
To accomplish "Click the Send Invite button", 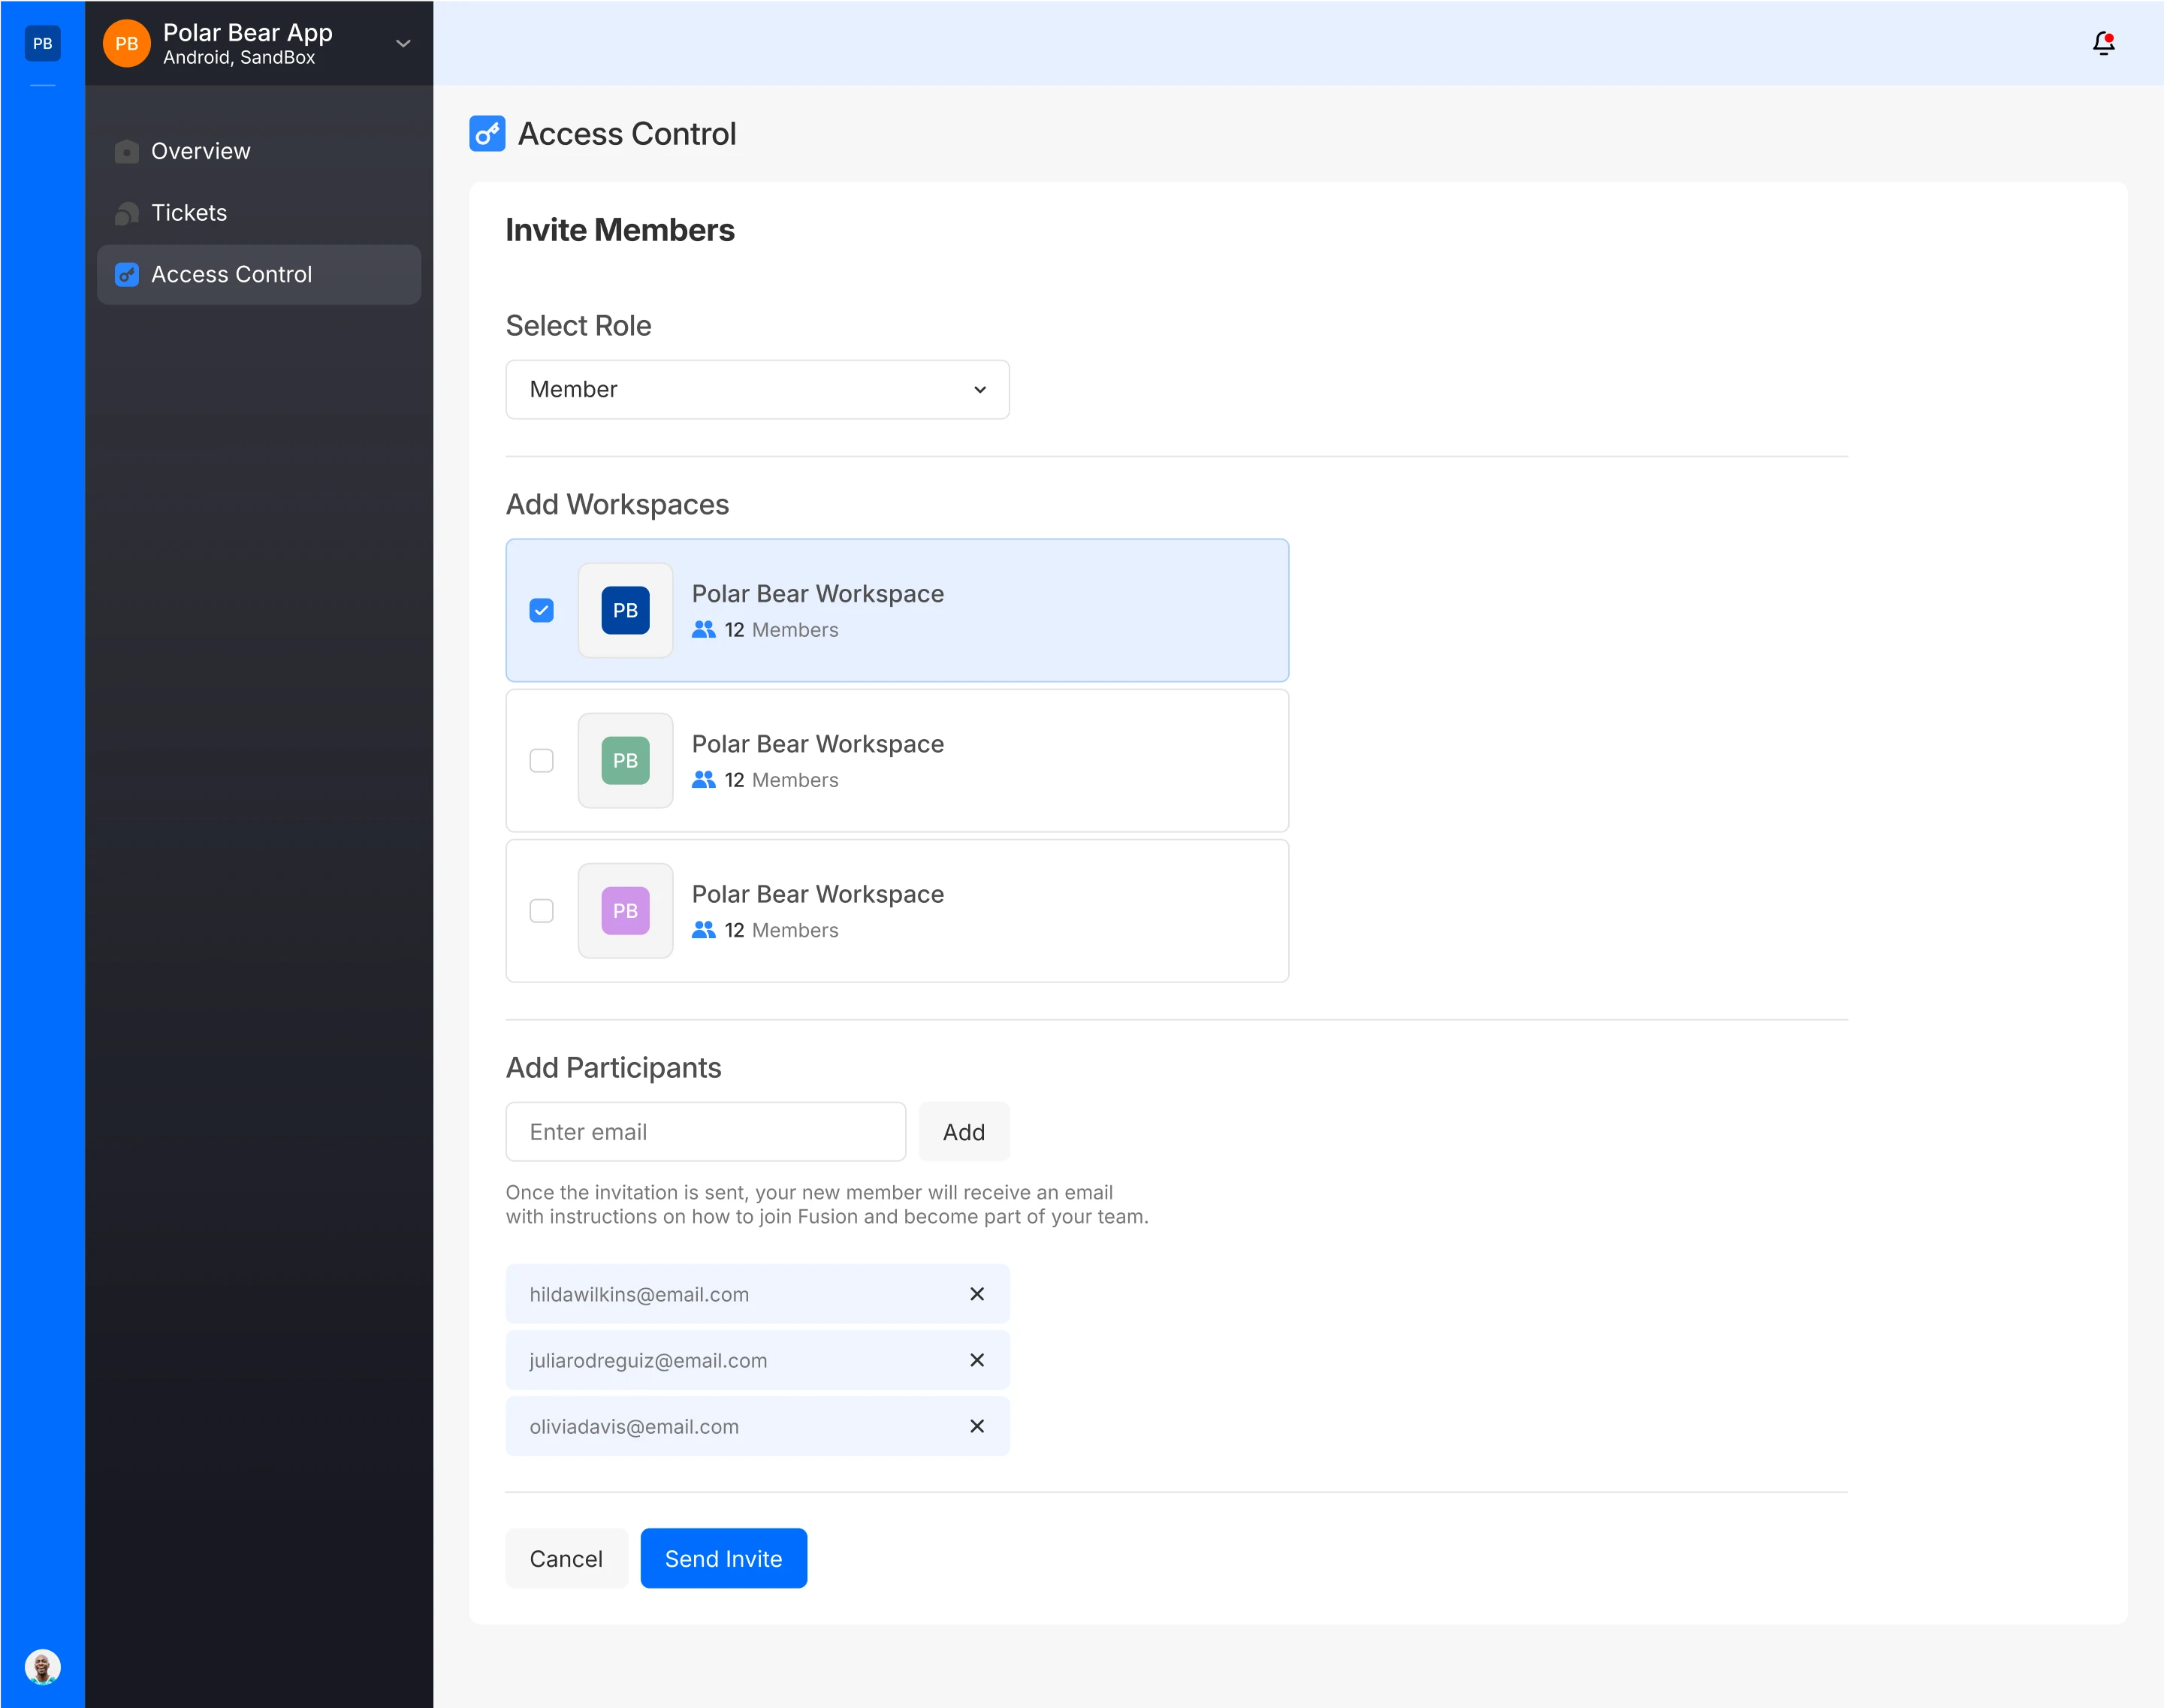I will coord(723,1558).
